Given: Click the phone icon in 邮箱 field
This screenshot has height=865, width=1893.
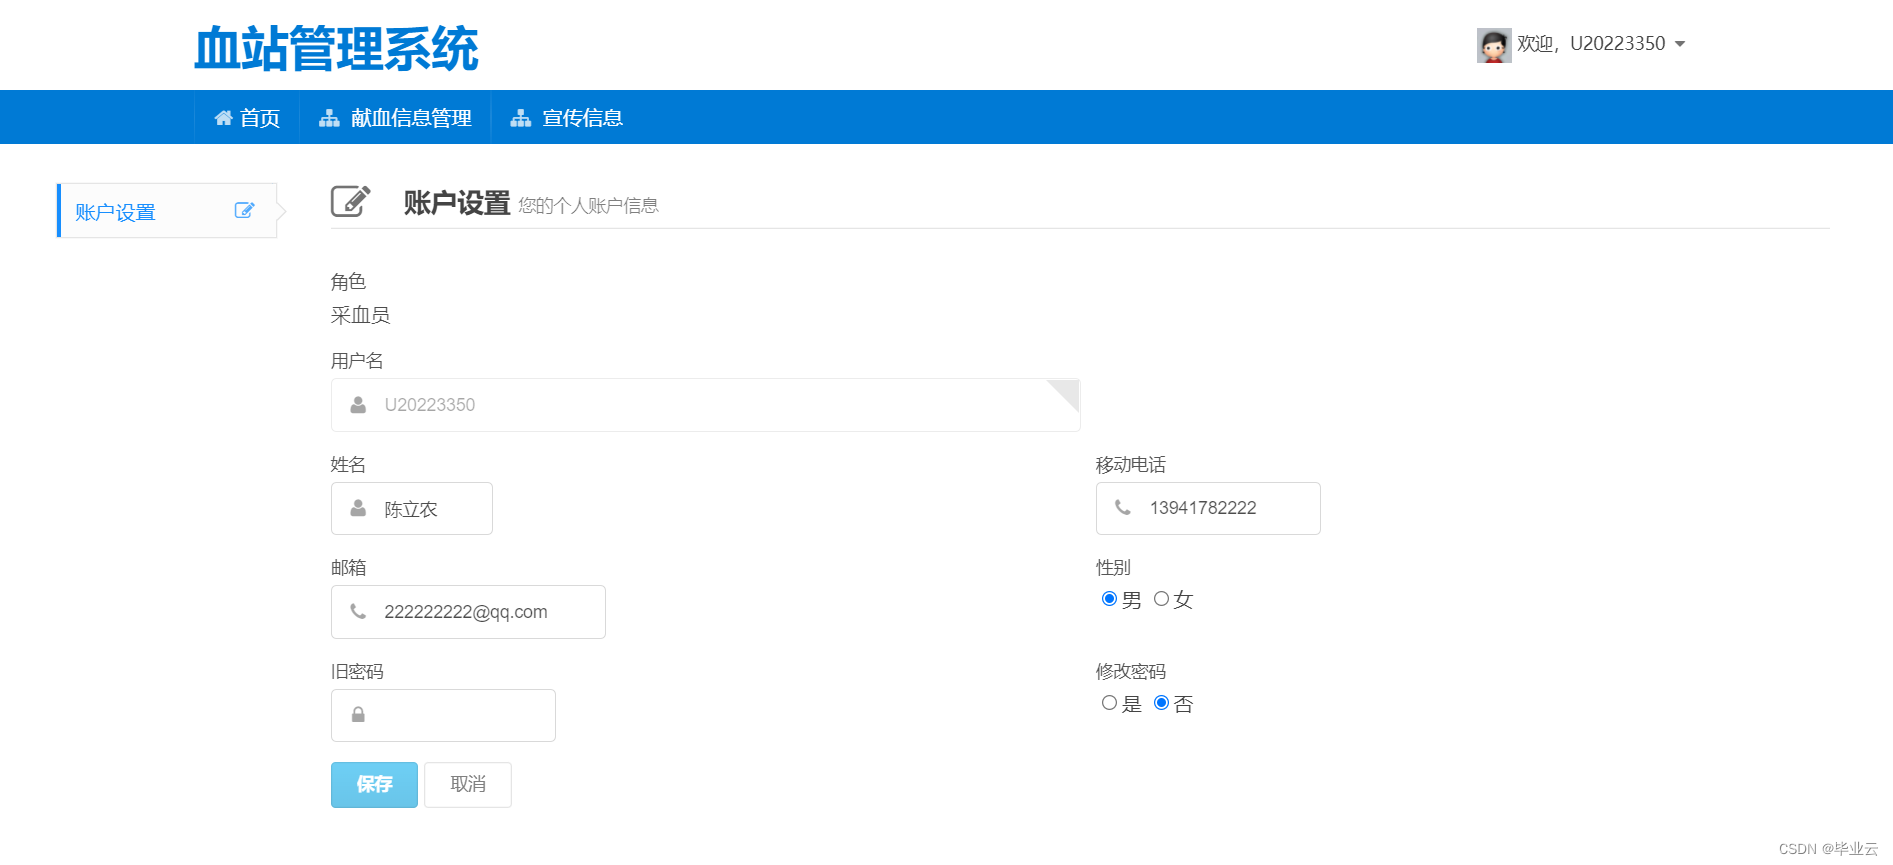Looking at the screenshot, I should 358,611.
